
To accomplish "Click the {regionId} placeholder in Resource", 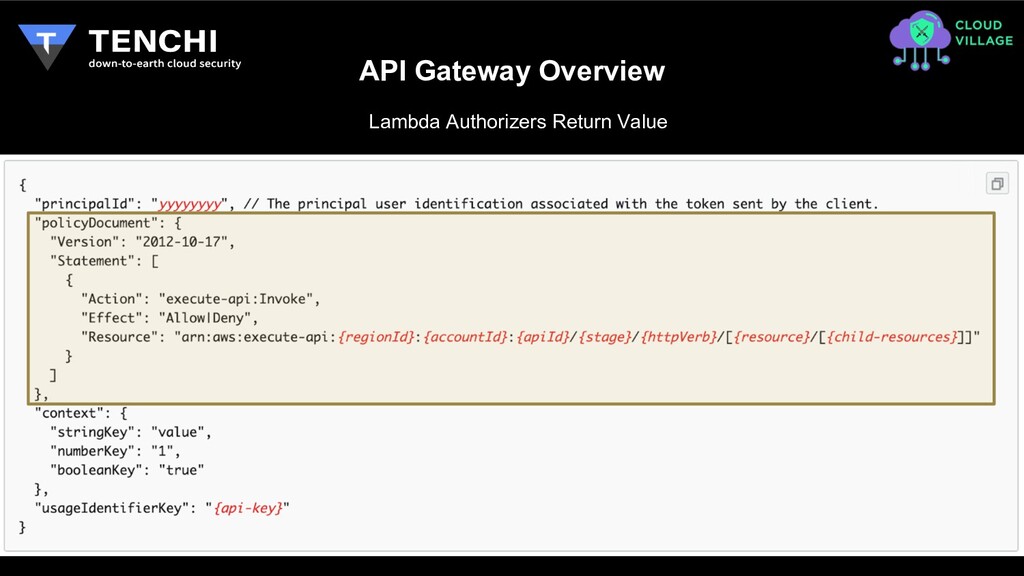I will [x=376, y=337].
